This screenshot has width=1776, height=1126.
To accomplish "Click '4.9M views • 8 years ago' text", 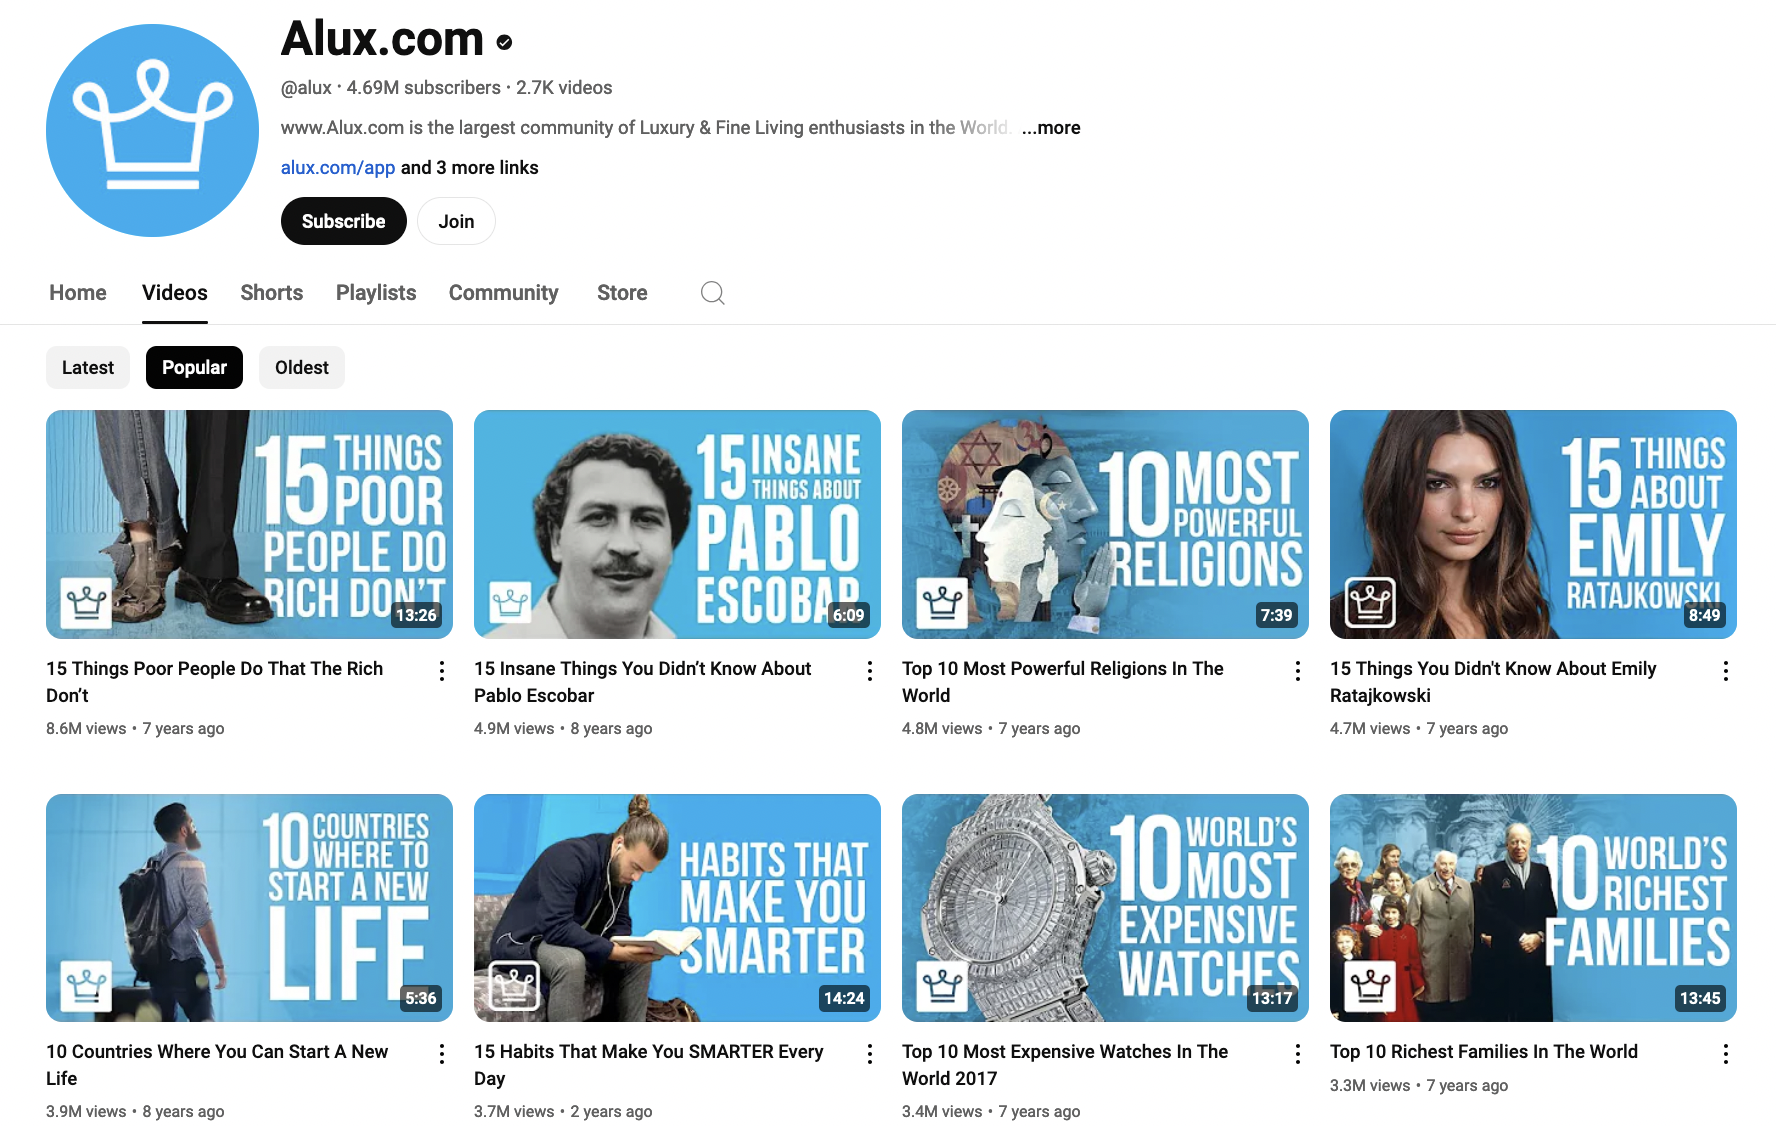I will tap(563, 729).
